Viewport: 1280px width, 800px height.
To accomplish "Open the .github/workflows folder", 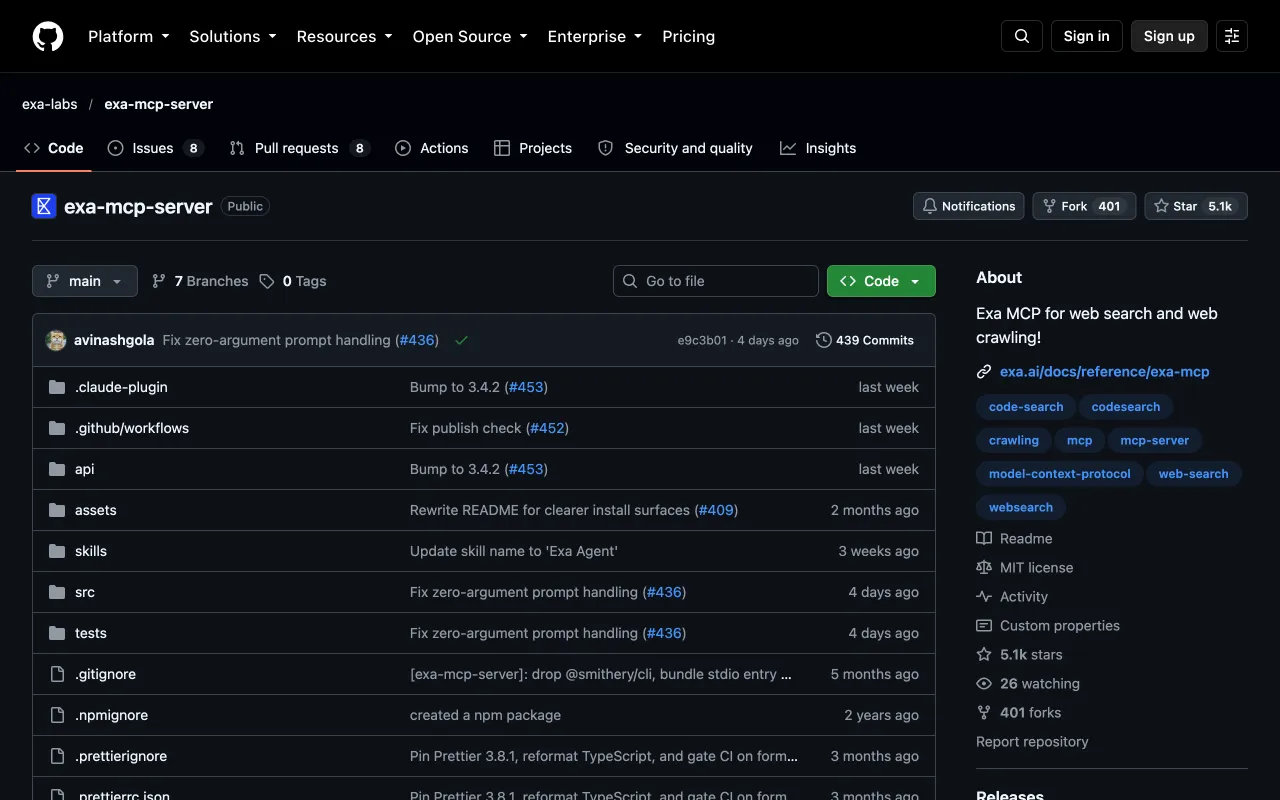I will point(132,428).
